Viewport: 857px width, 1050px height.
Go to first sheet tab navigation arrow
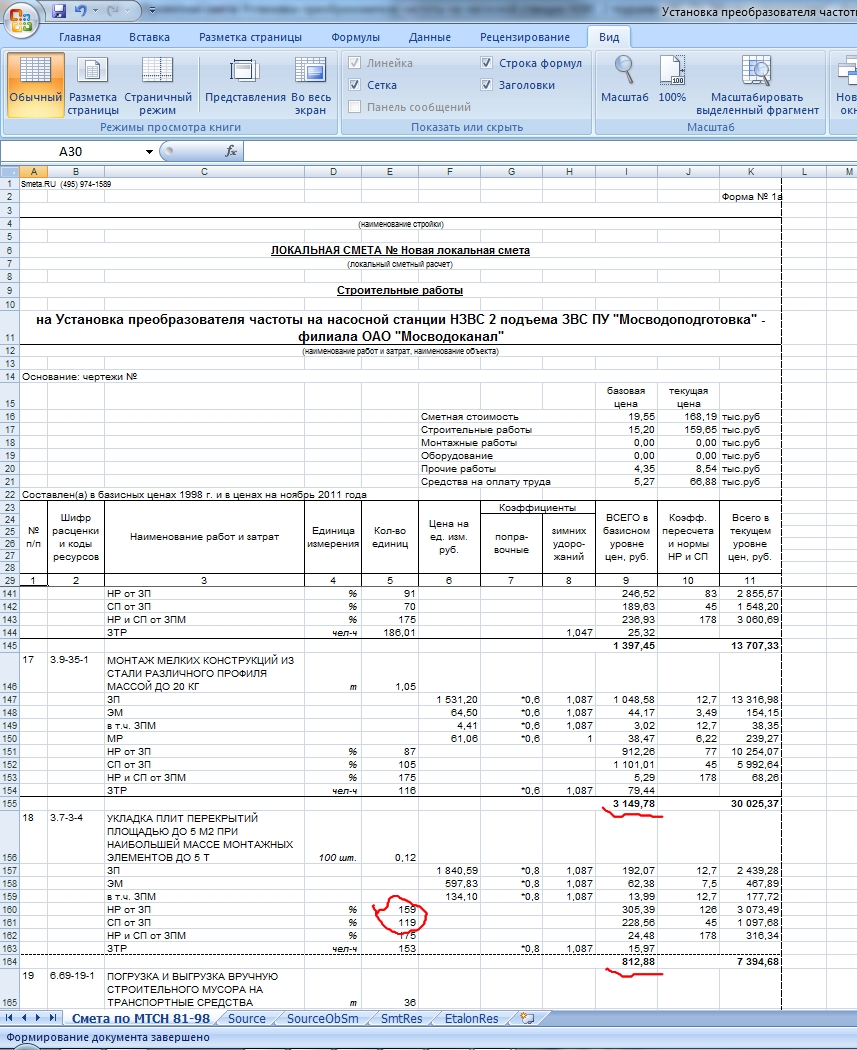point(9,1018)
